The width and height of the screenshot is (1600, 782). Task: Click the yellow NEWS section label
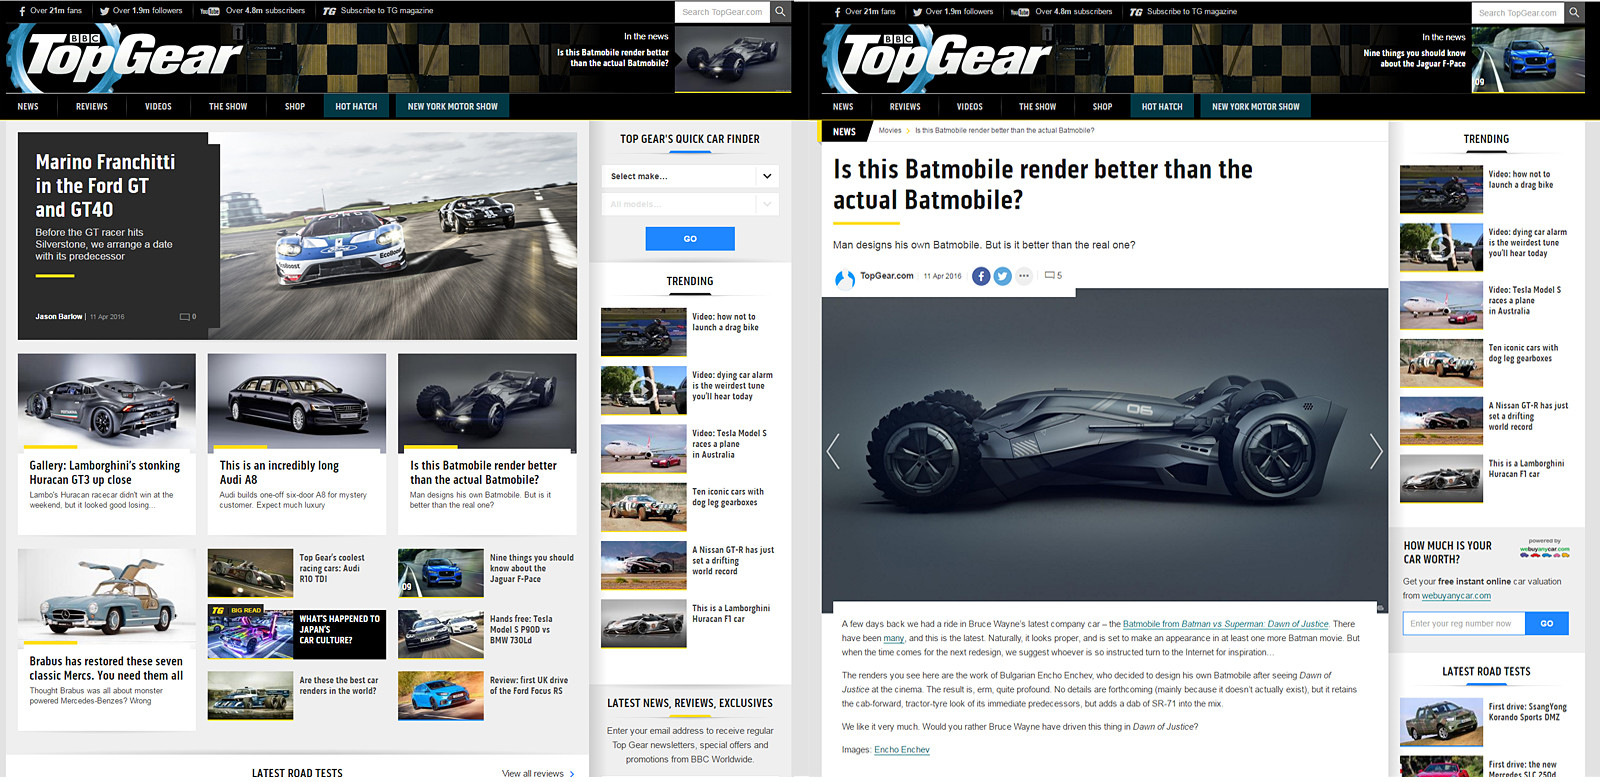click(x=844, y=131)
